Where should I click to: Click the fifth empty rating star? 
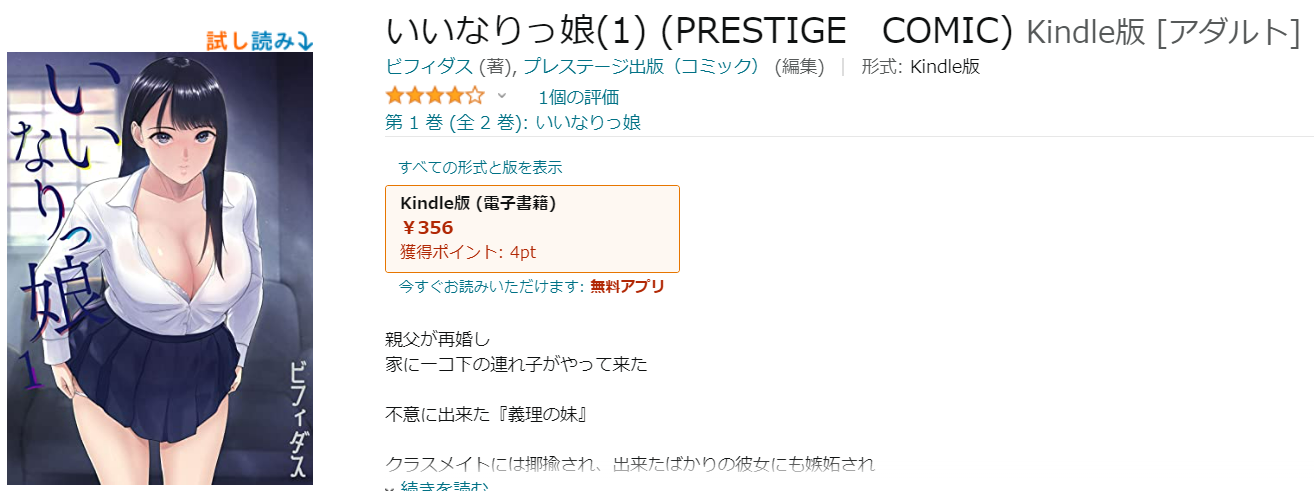point(475,96)
